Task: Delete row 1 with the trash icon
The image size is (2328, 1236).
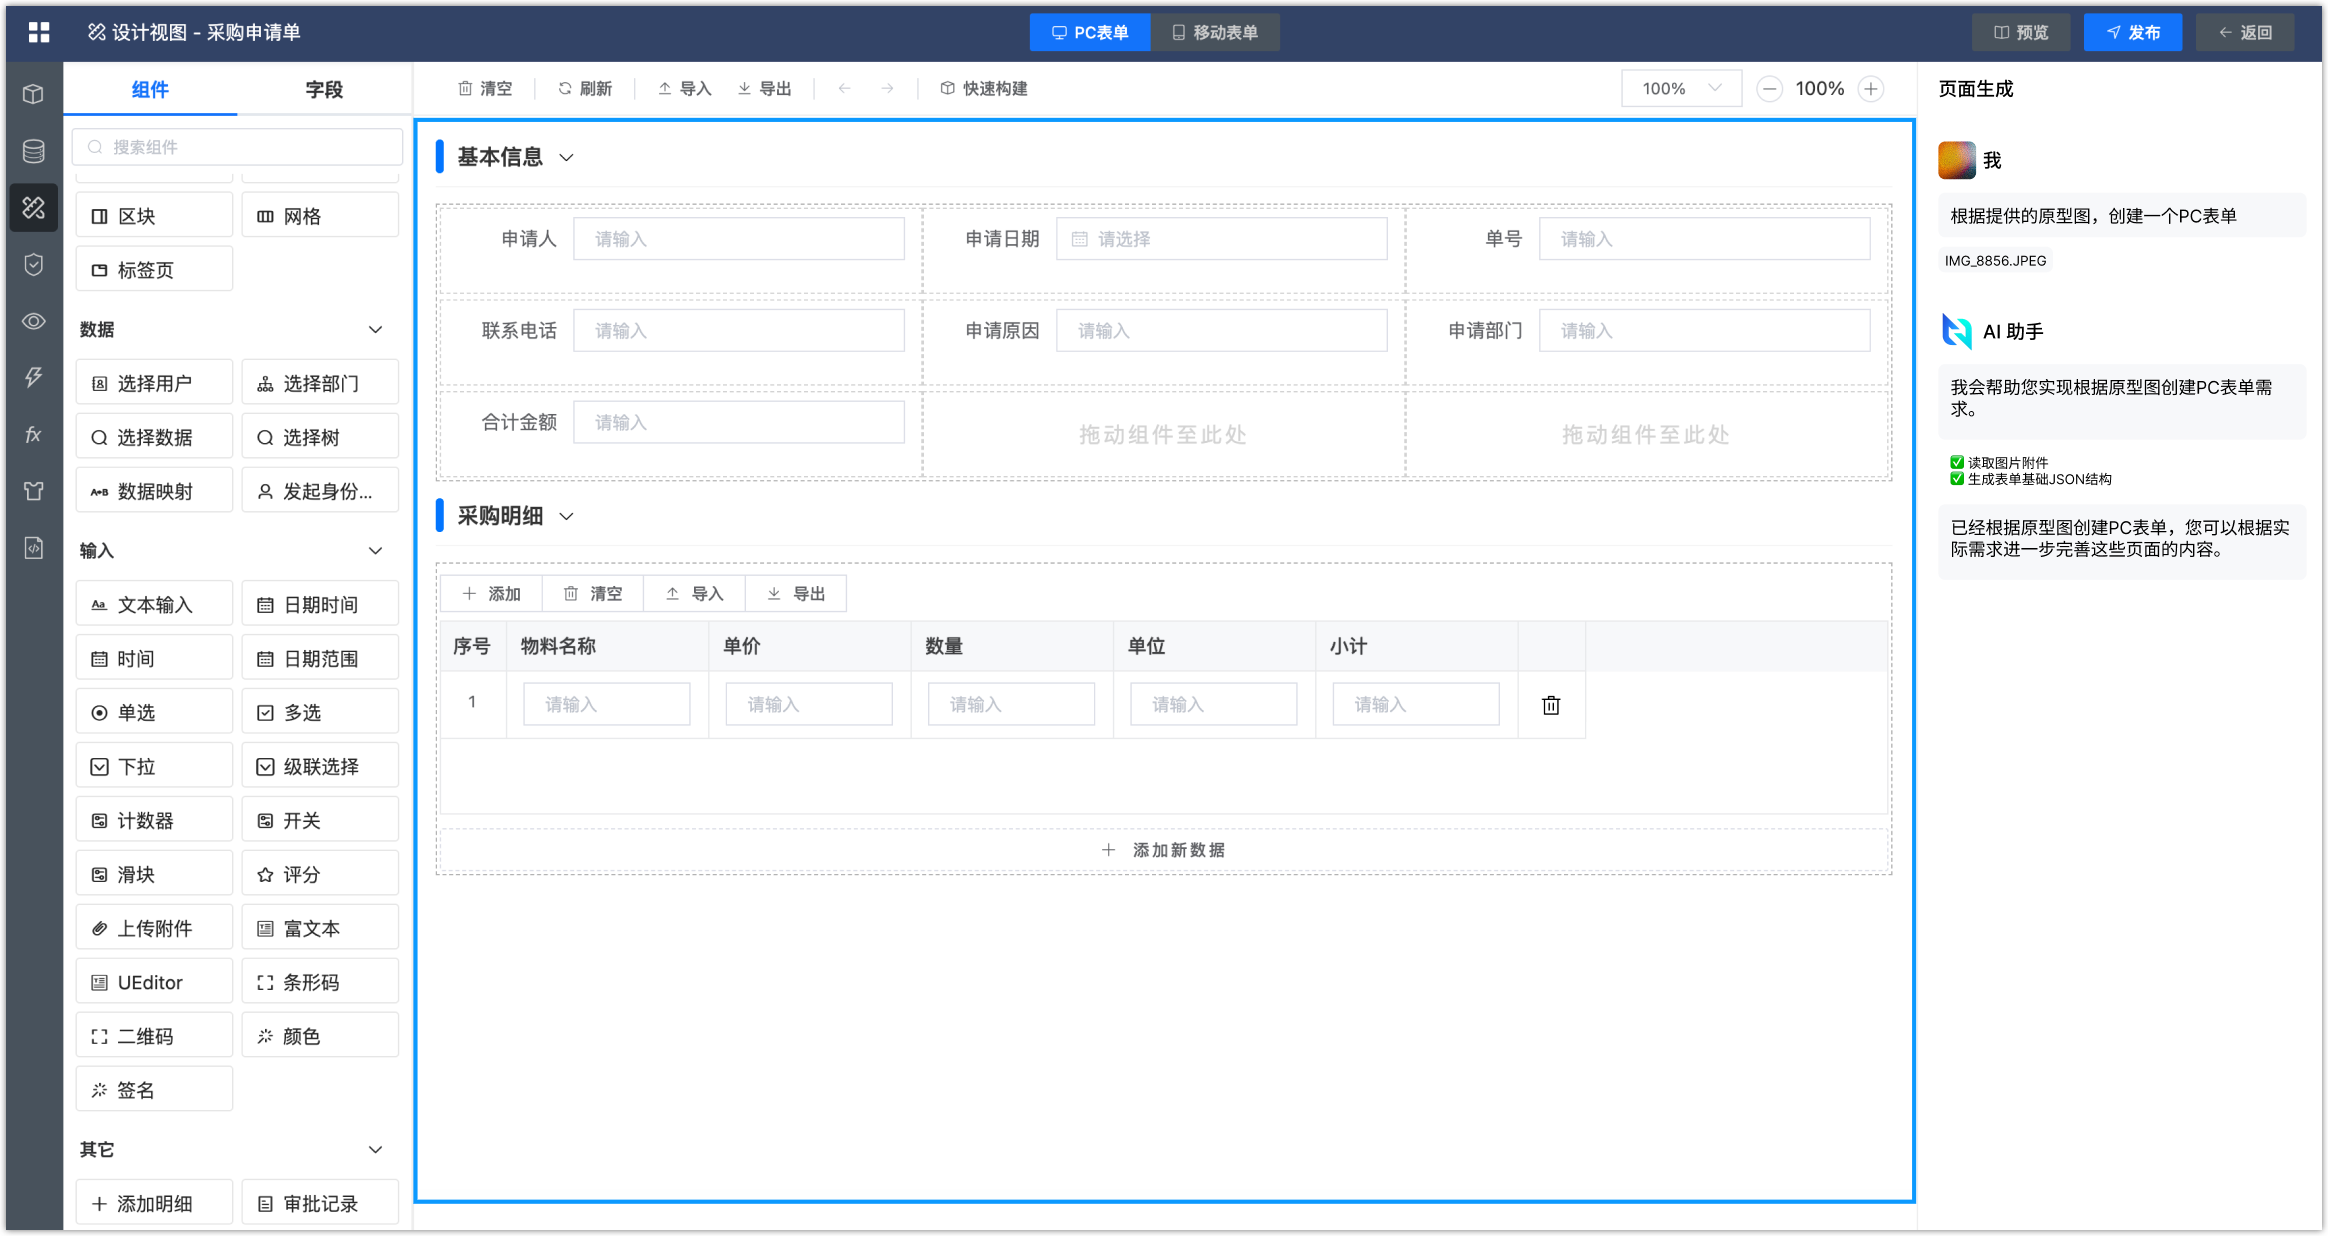Action: pos(1550,705)
